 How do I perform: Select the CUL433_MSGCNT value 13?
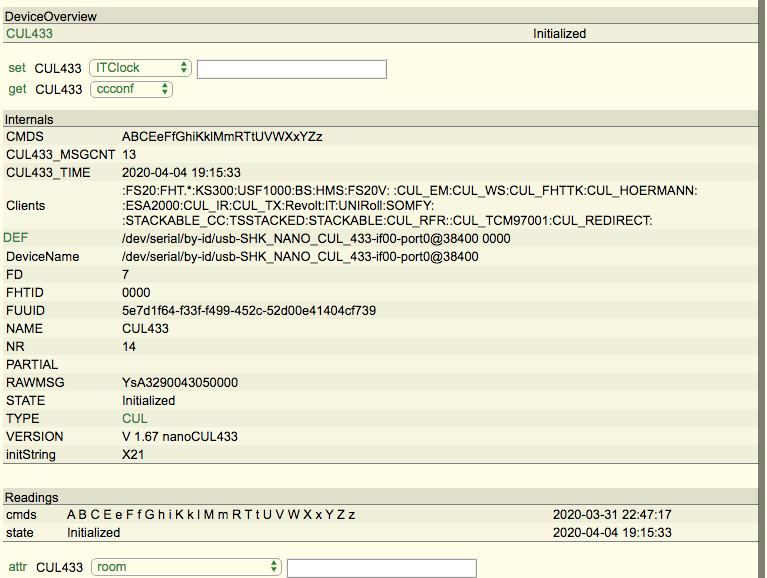tap(129, 155)
